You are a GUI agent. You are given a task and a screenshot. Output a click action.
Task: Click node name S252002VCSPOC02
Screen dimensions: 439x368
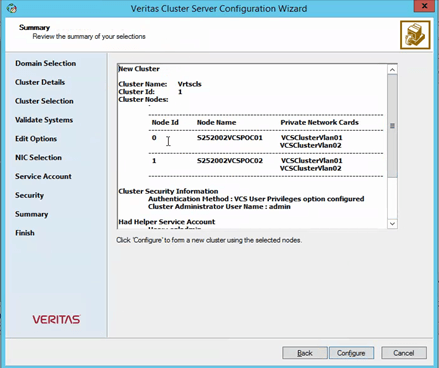tap(230, 161)
